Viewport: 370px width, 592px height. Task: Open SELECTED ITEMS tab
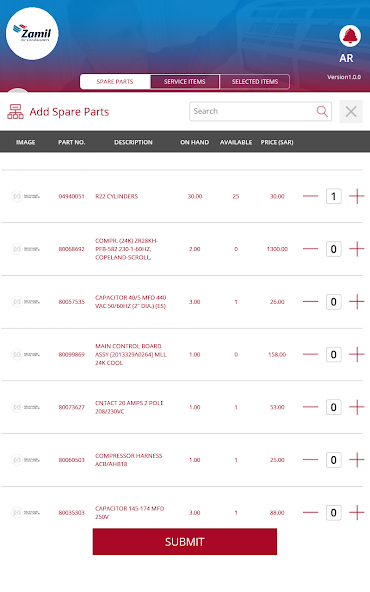(255, 82)
